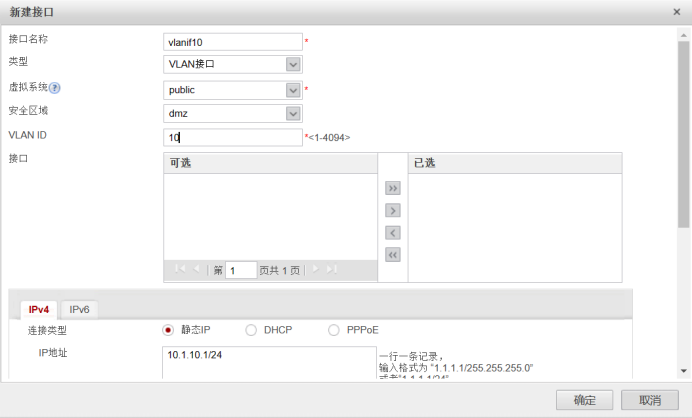Image resolution: width=692 pixels, height=418 pixels.
Task: Click the VLAN ID input field
Action: tap(233, 137)
